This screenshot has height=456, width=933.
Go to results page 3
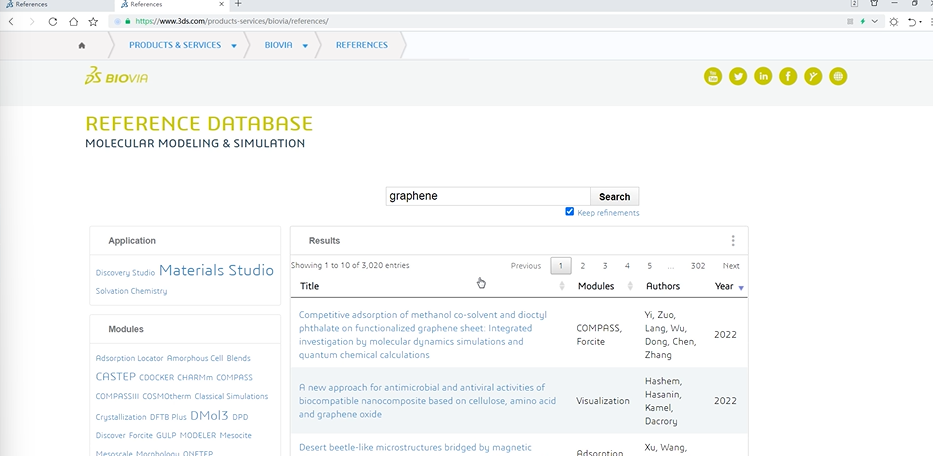point(605,266)
